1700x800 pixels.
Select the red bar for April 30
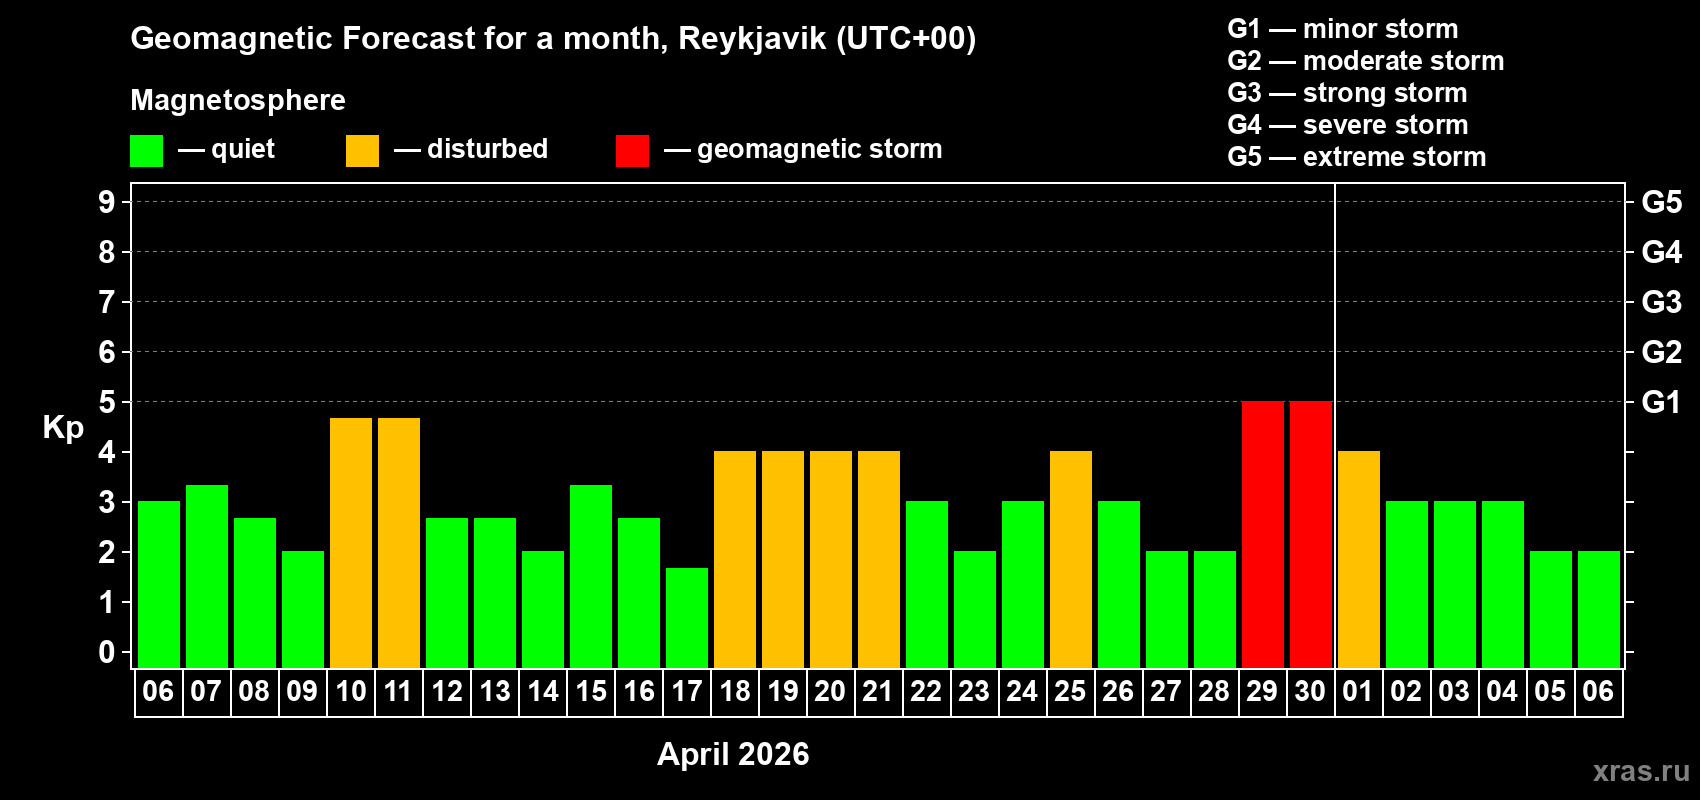(x=1311, y=534)
